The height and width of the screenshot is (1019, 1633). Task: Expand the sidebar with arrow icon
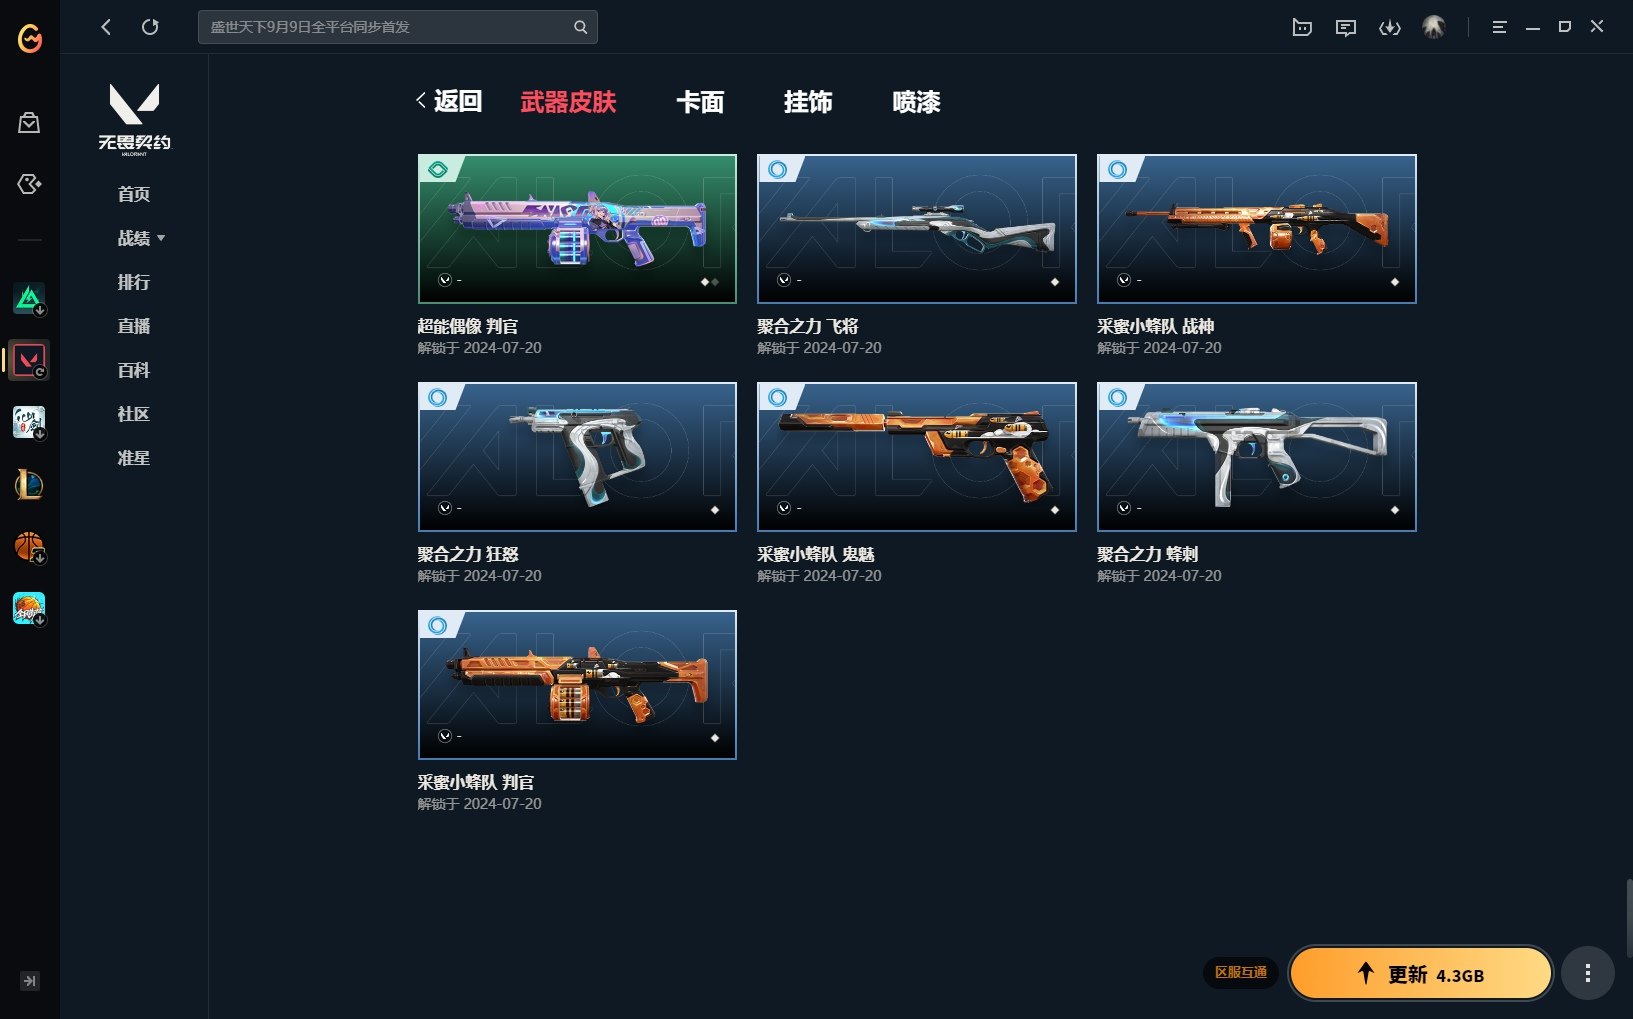[30, 981]
